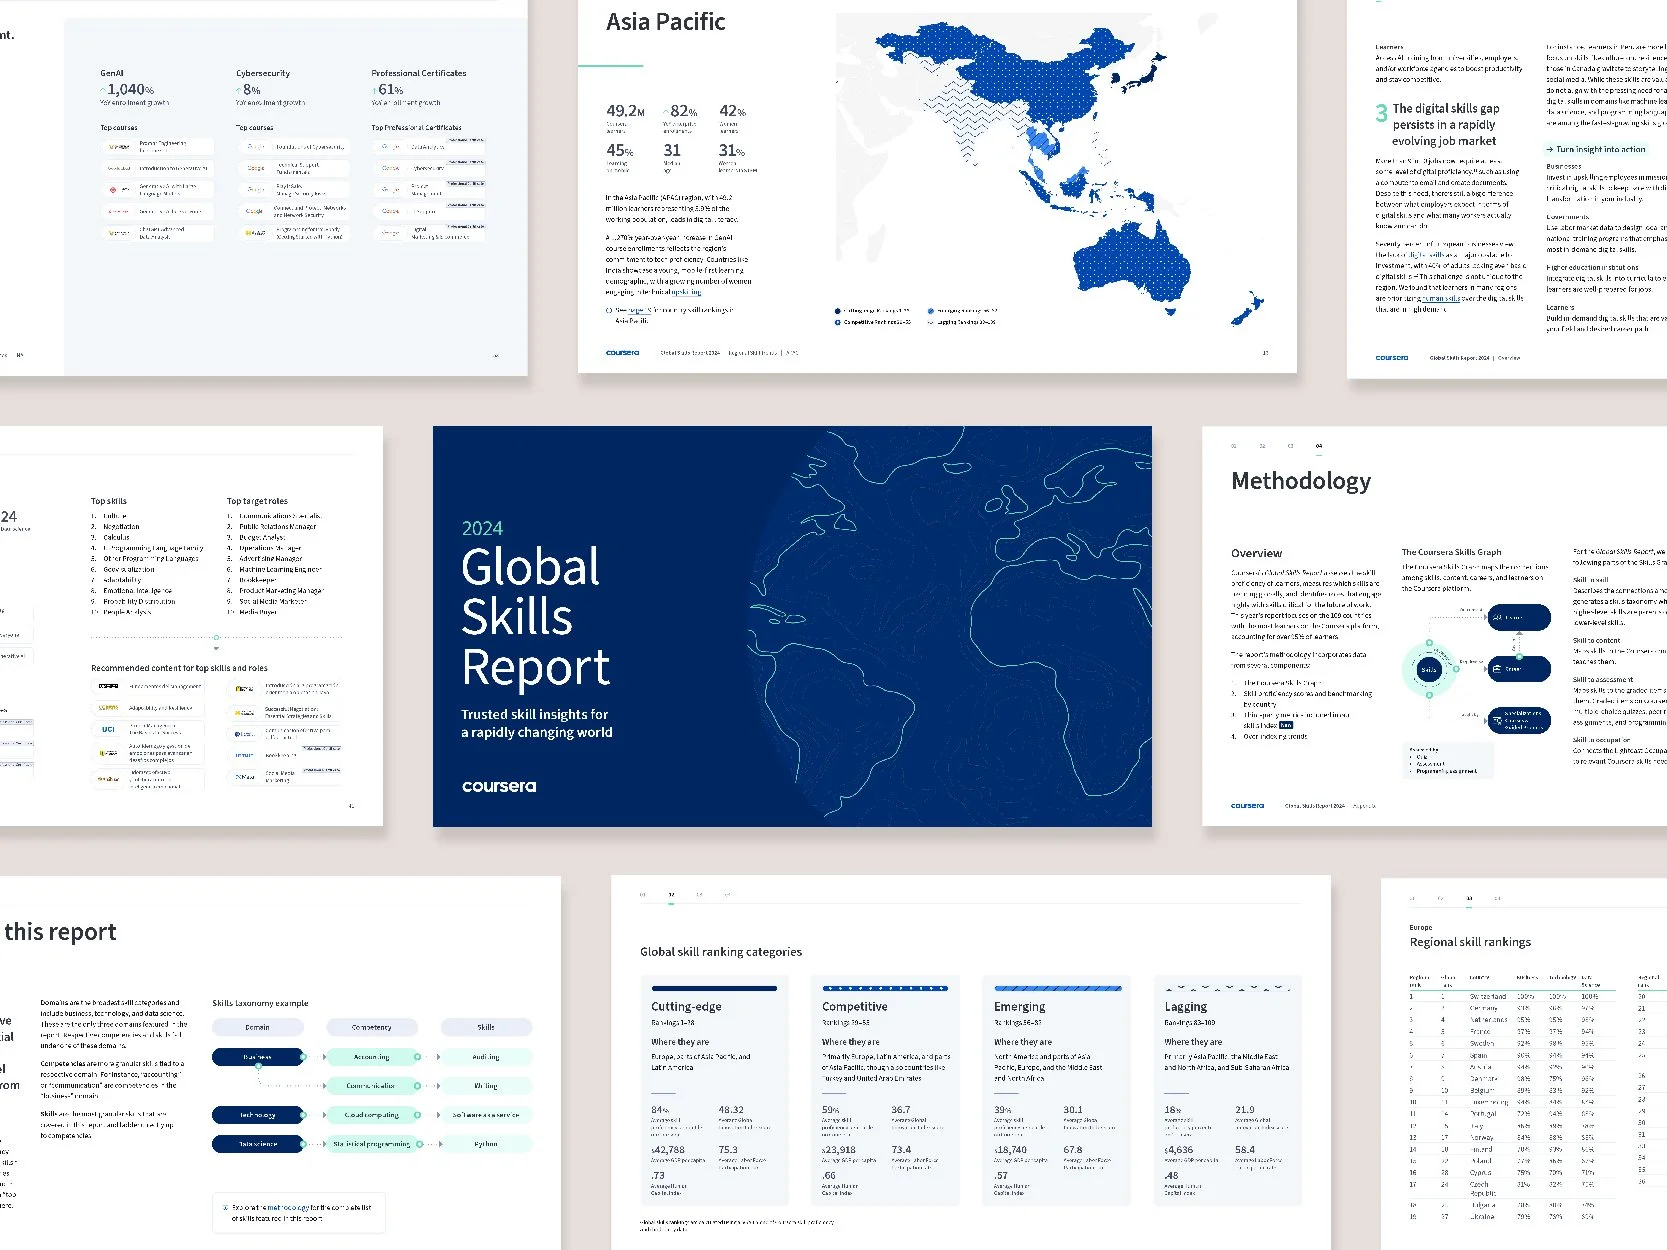Click the 'Global skill ranking categories' heading
1667x1250 pixels.
coord(721,952)
